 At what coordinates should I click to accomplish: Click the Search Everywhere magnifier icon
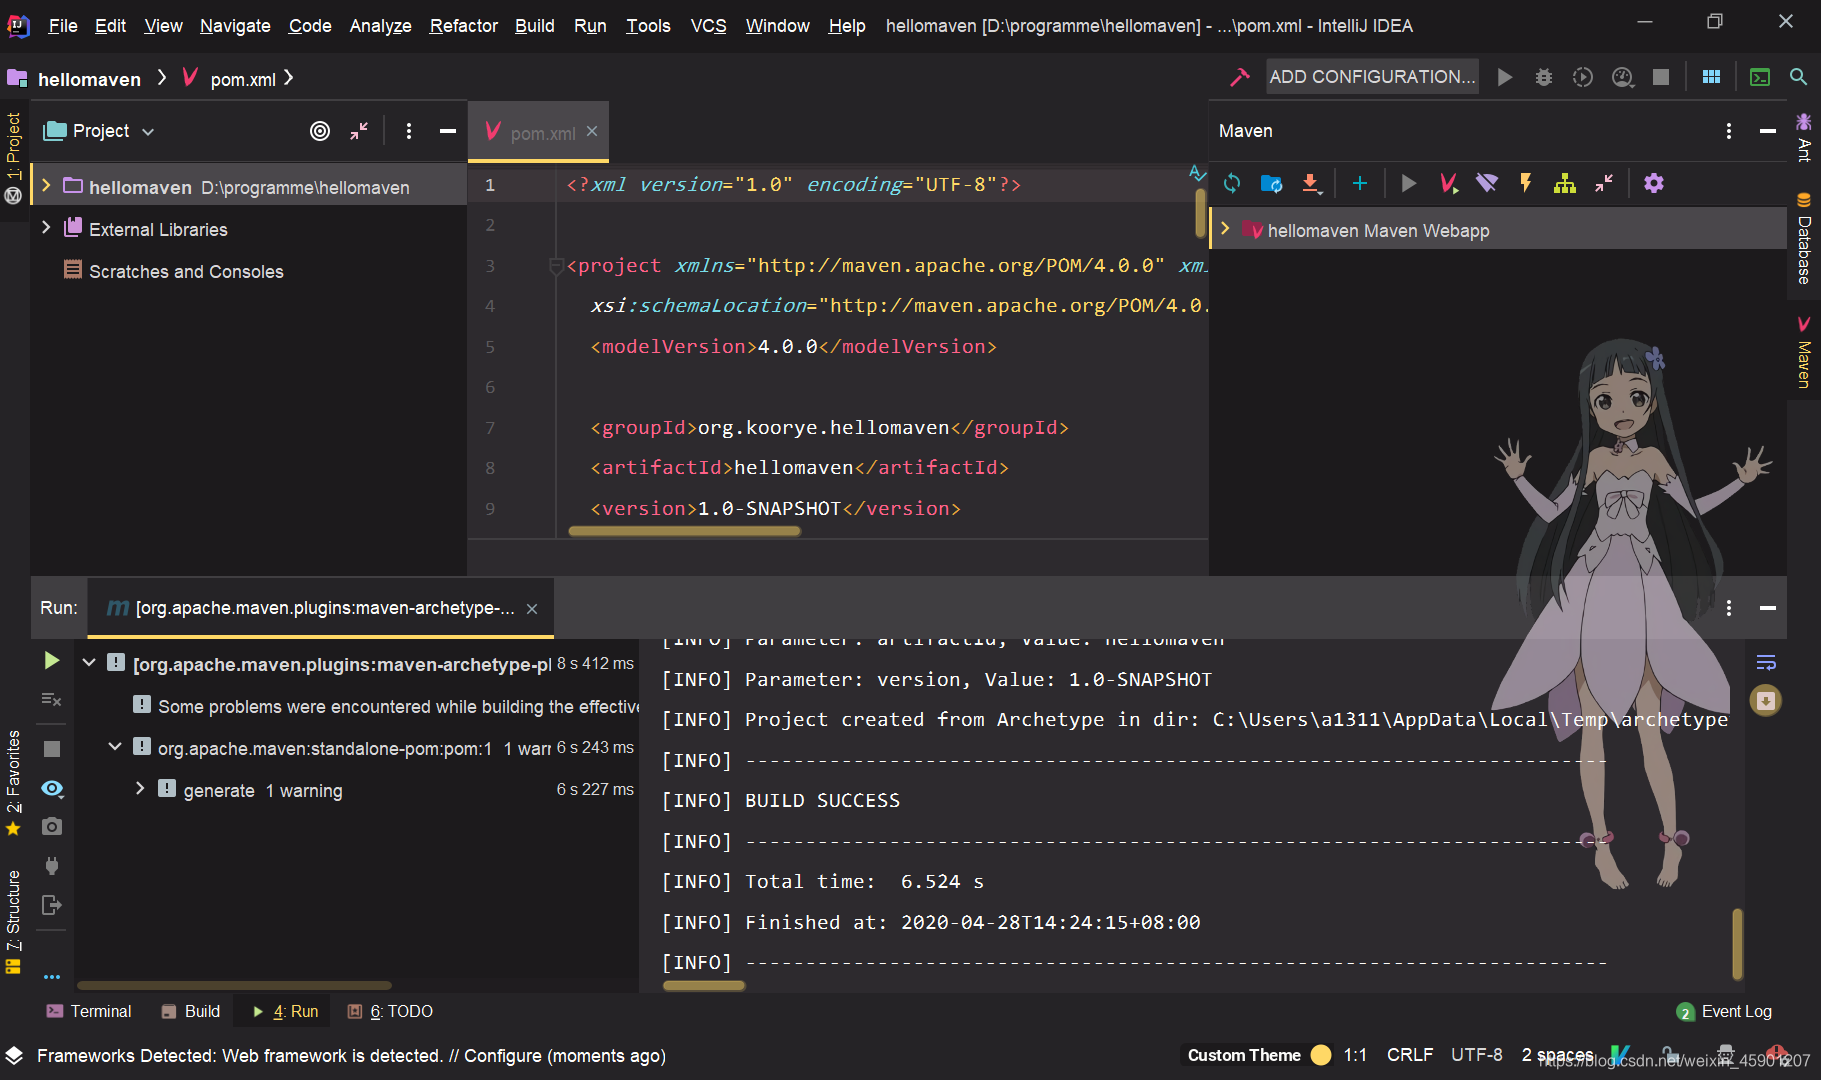pyautogui.click(x=1798, y=77)
